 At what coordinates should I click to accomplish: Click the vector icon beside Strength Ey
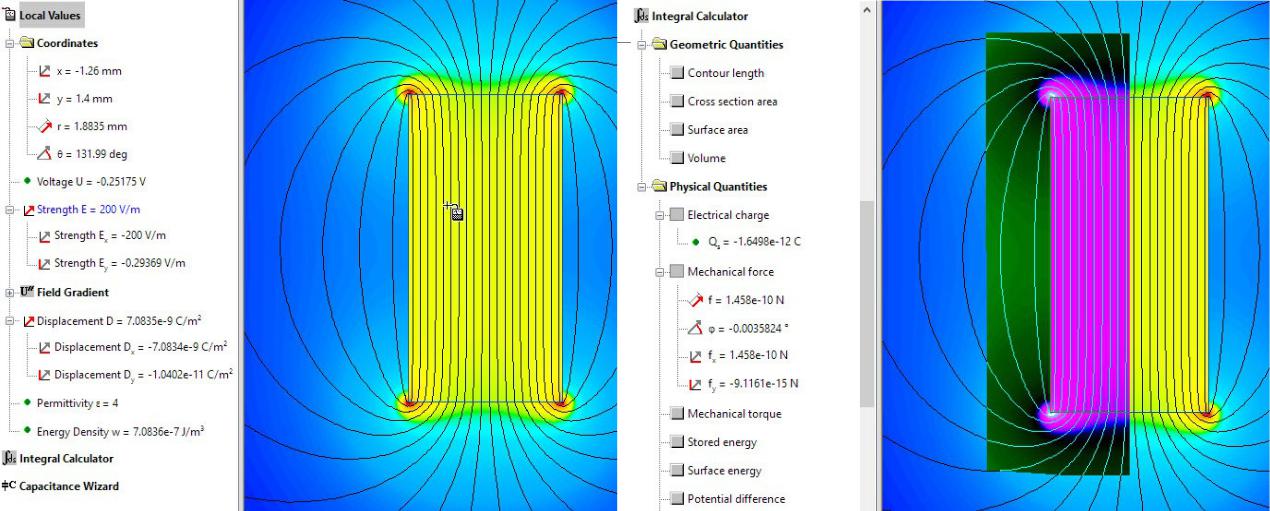(44, 264)
